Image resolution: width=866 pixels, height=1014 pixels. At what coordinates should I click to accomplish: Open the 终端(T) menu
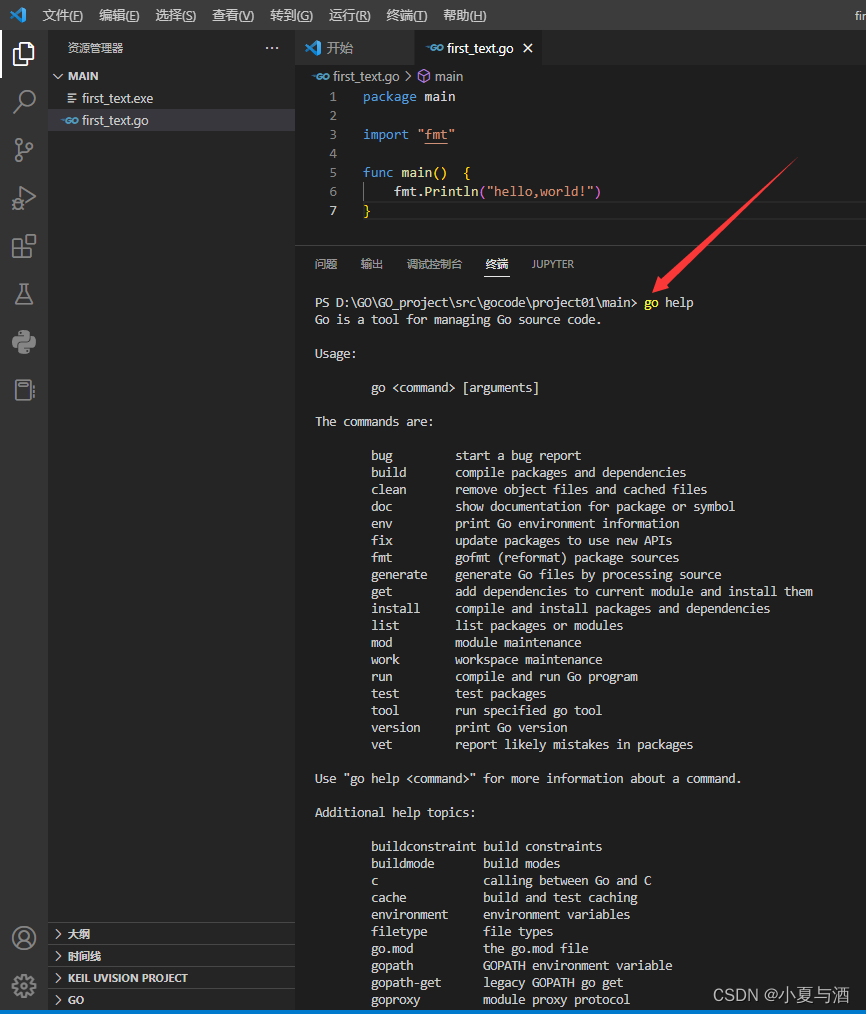pos(406,15)
